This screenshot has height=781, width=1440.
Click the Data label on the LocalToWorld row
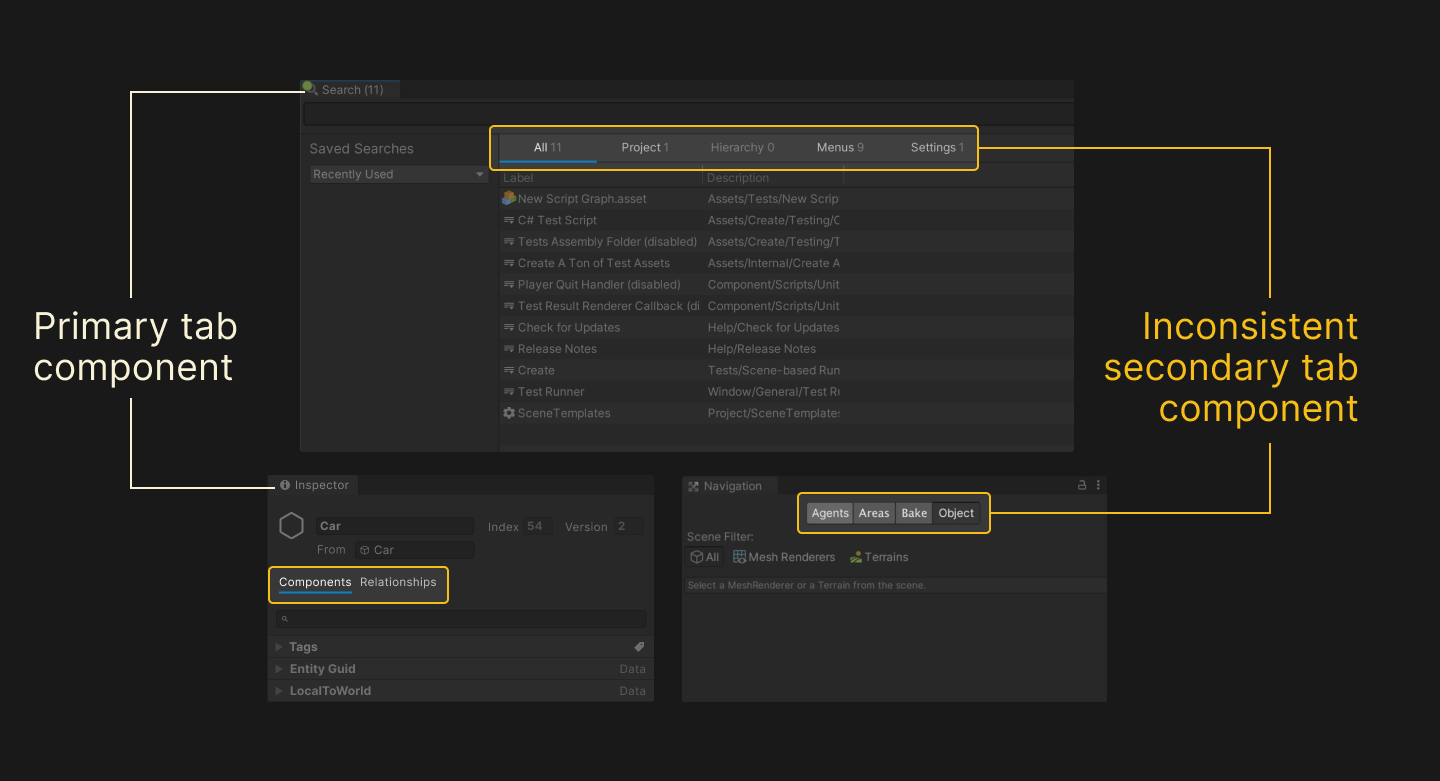tap(632, 691)
